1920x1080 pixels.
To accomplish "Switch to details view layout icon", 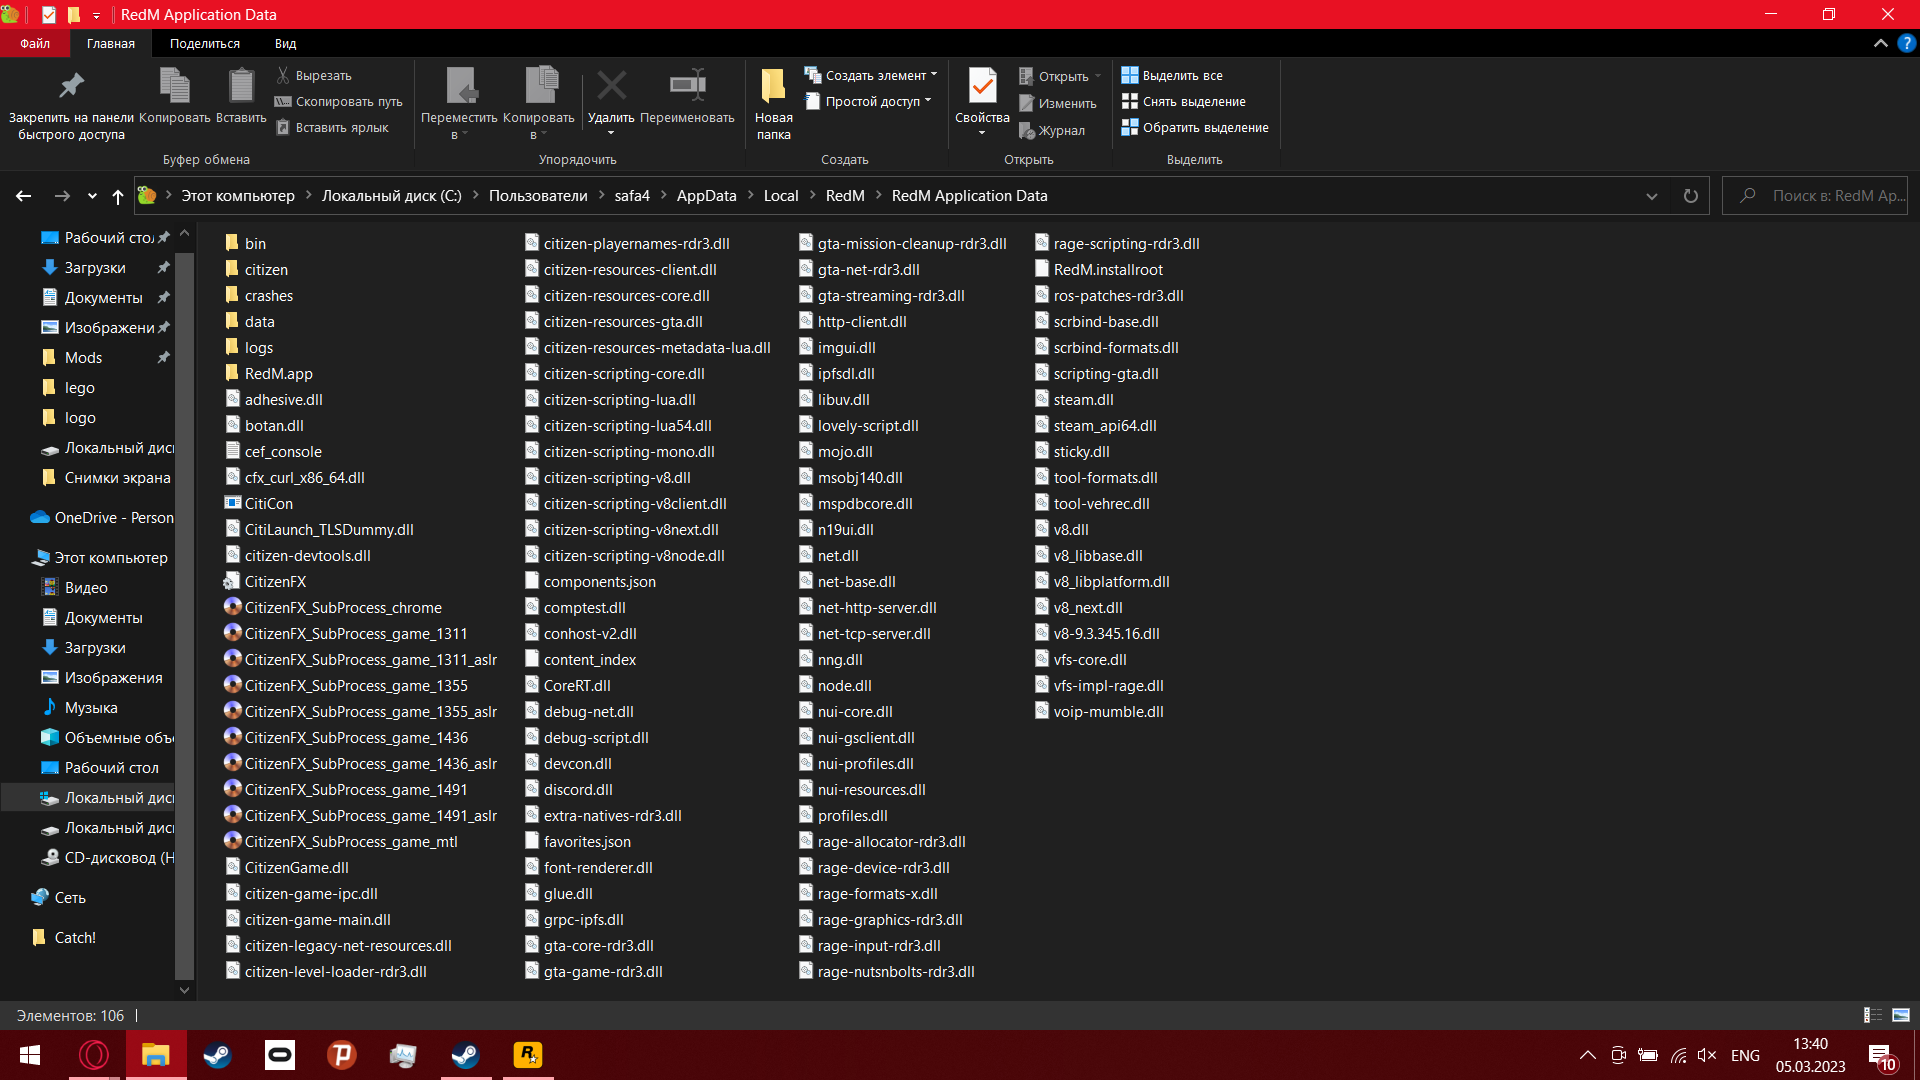I will tap(1872, 1015).
